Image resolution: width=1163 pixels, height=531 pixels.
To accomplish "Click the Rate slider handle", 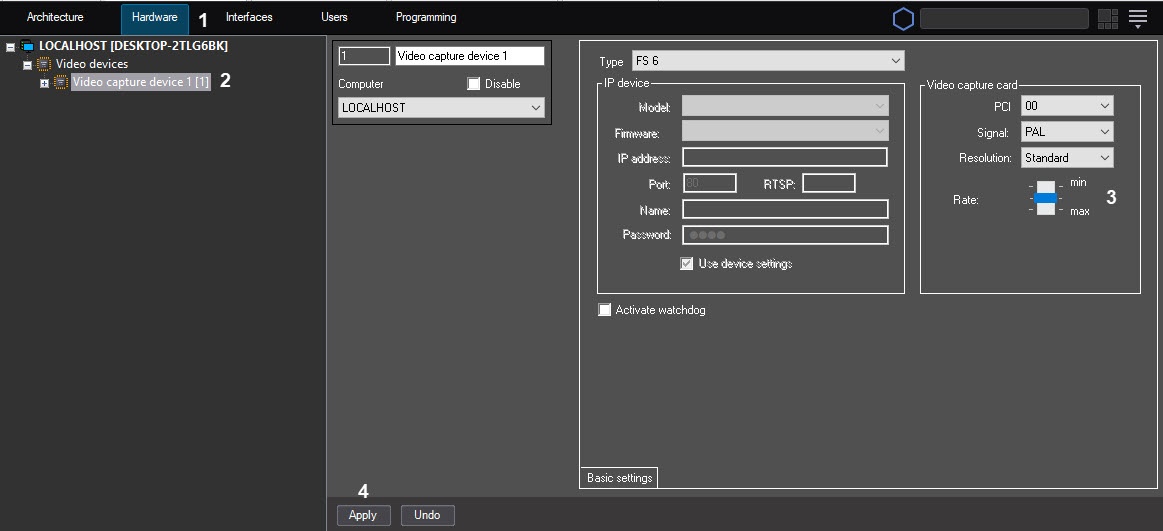I will pyautogui.click(x=1045, y=198).
